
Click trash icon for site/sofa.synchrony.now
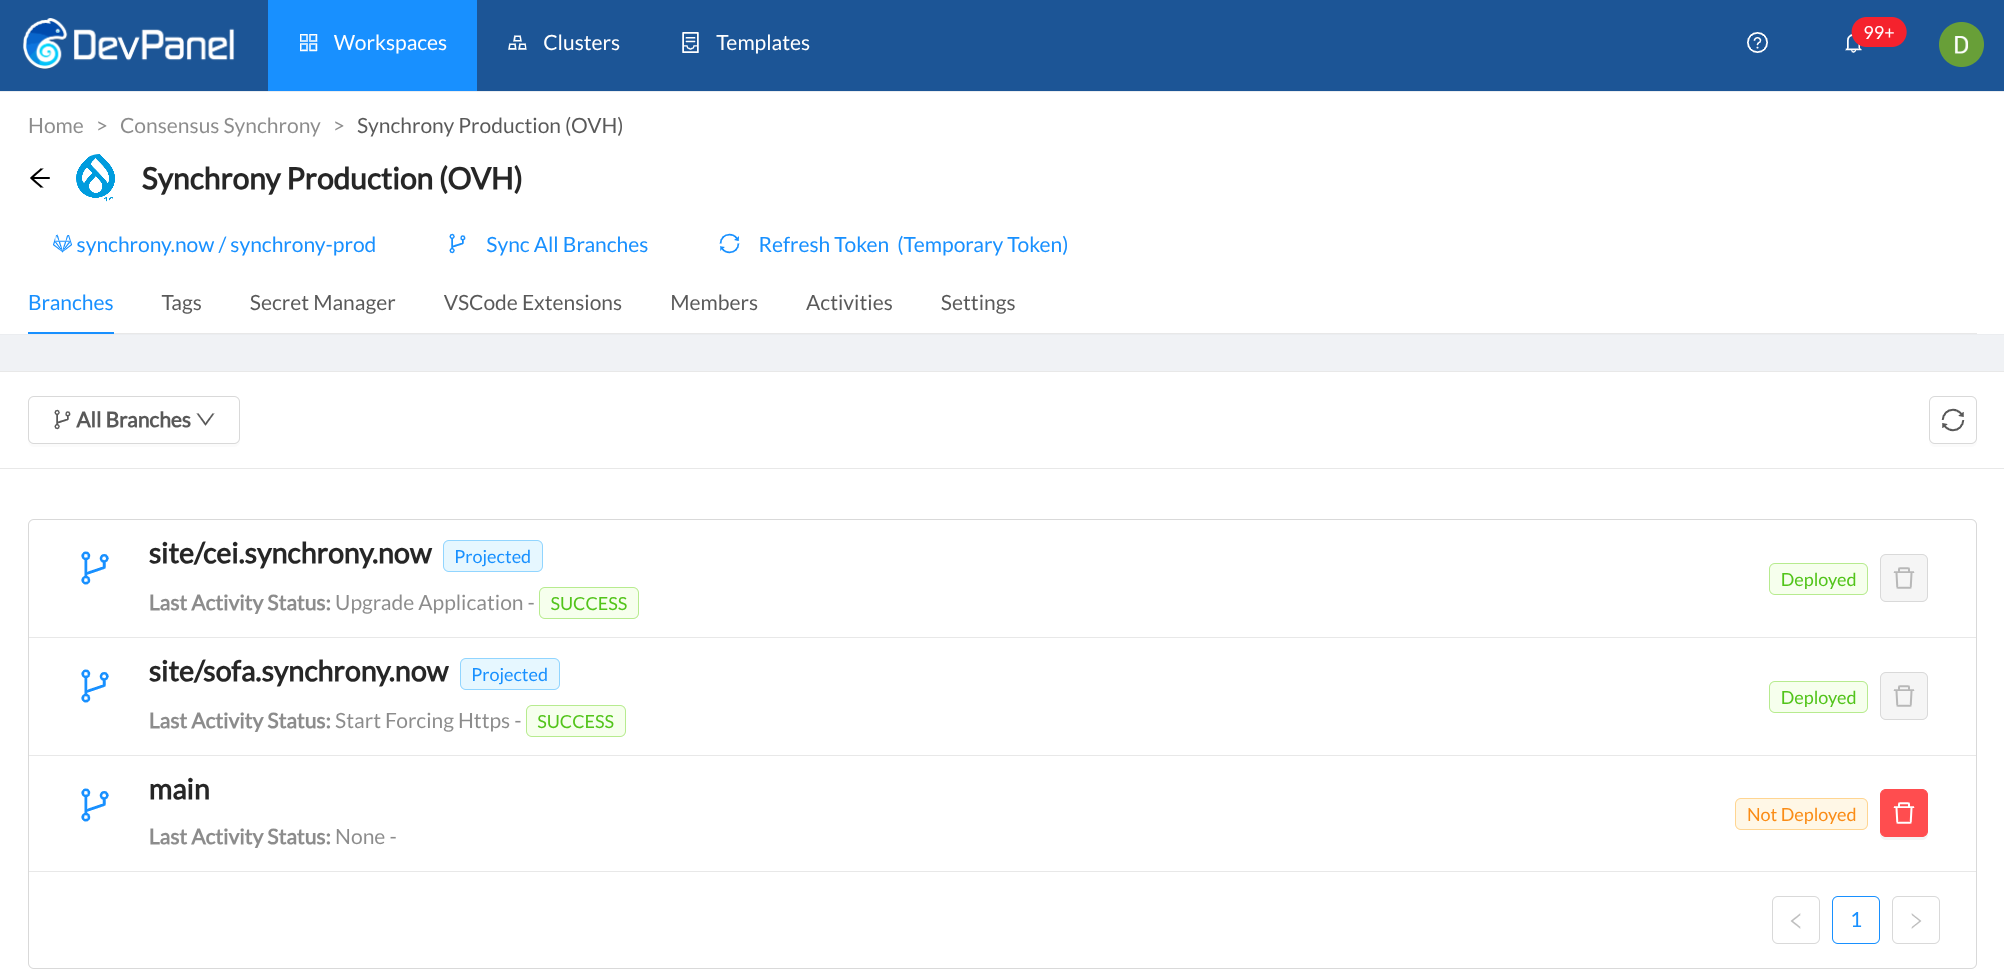coord(1903,696)
